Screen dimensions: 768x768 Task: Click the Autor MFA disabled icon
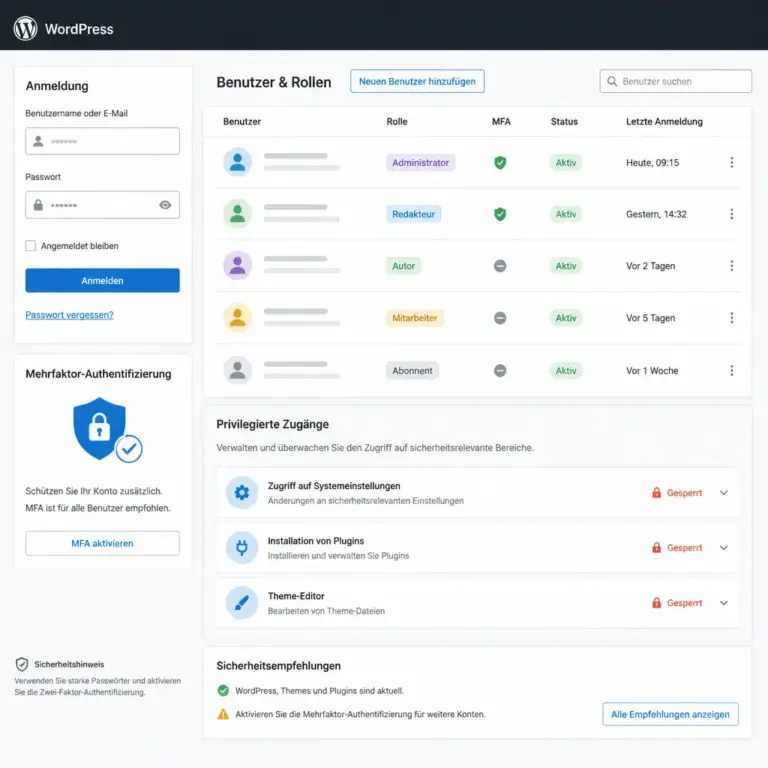click(x=500, y=266)
